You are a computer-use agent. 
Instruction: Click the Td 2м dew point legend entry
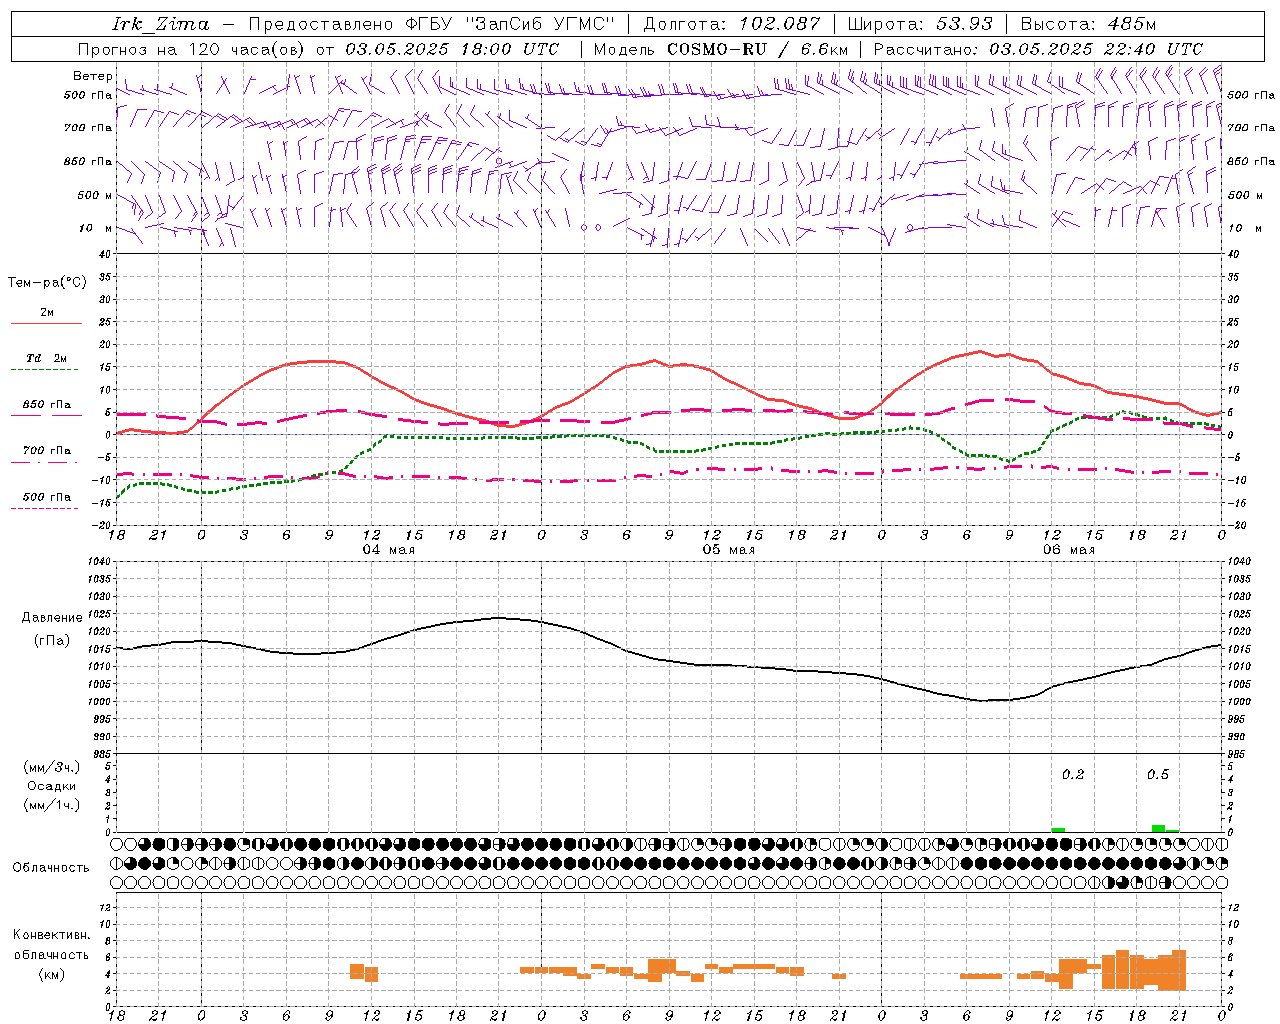point(46,358)
